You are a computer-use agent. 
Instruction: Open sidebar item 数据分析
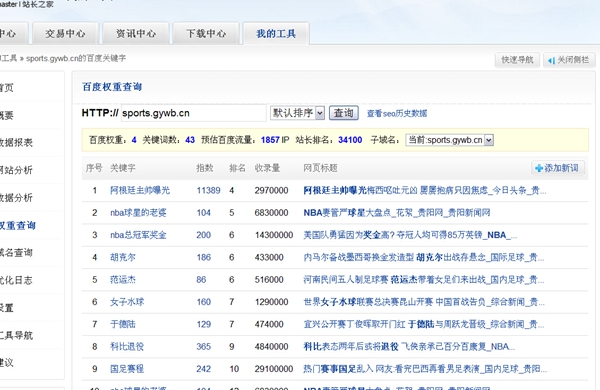coord(16,198)
